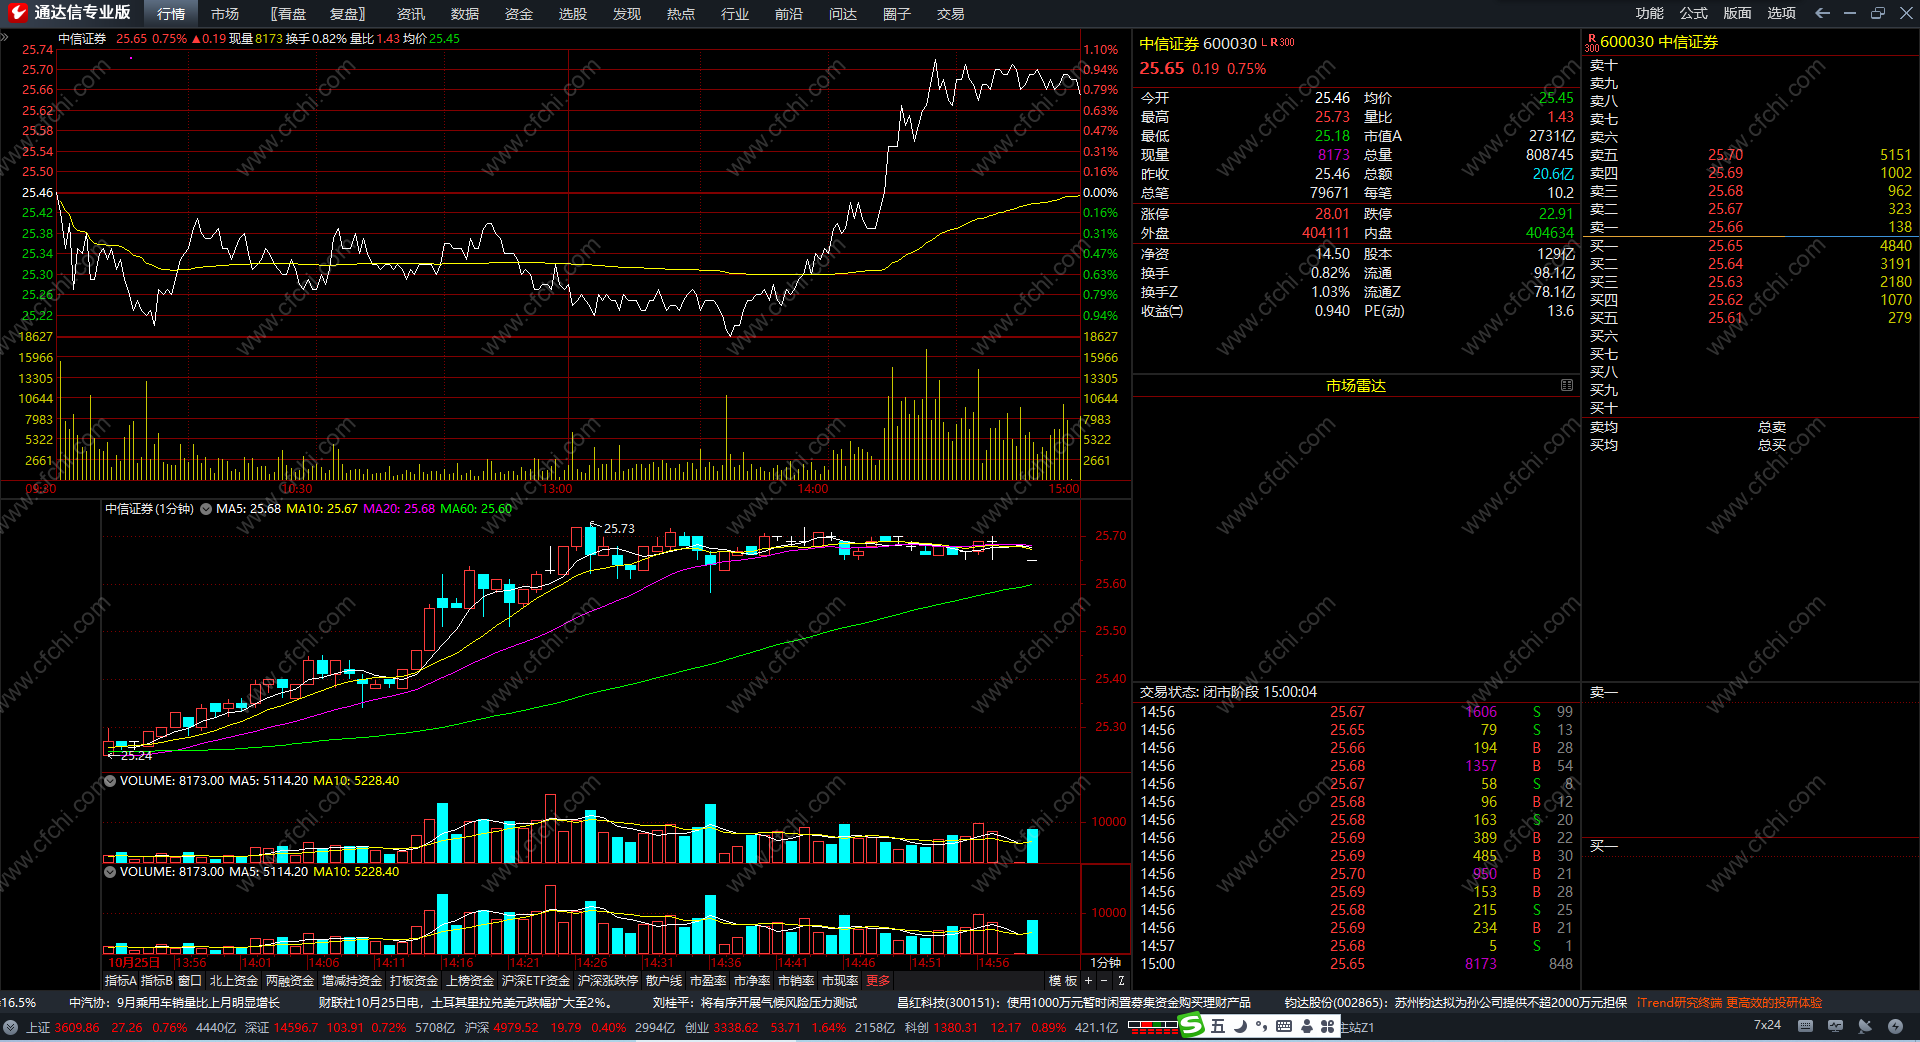This screenshot has width=1920, height=1042.
Task: Open the 选股 tab
Action: point(573,14)
